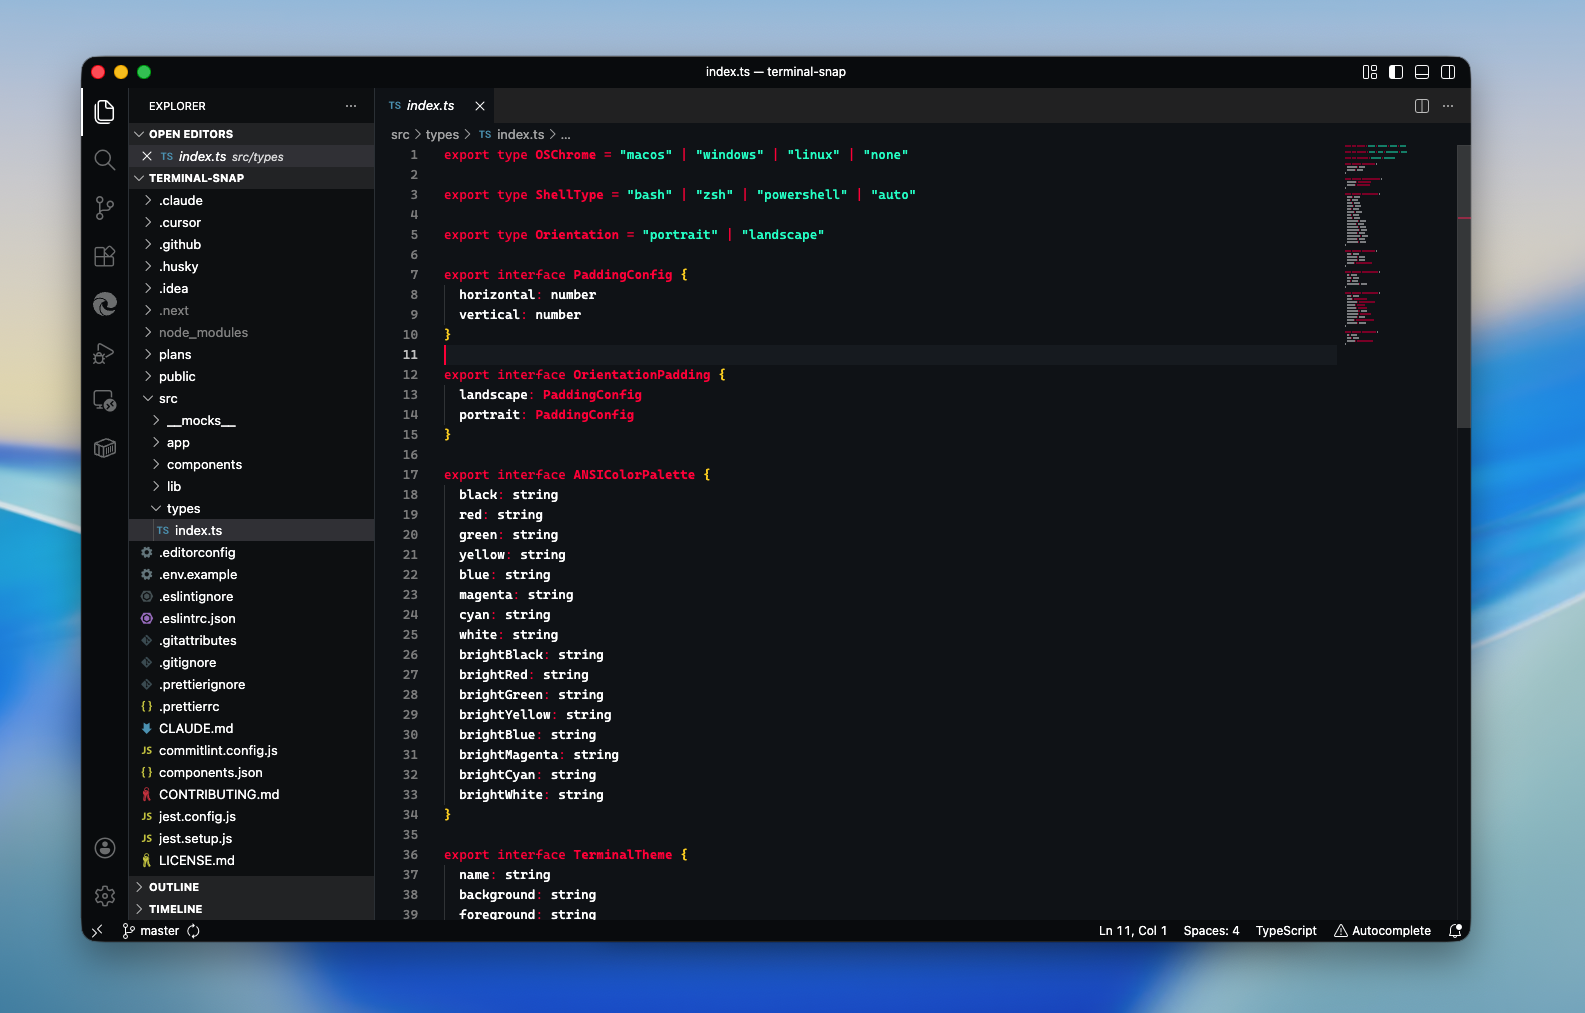This screenshot has height=1013, width=1585.
Task: Open the components.json file
Action: pos(252,773)
